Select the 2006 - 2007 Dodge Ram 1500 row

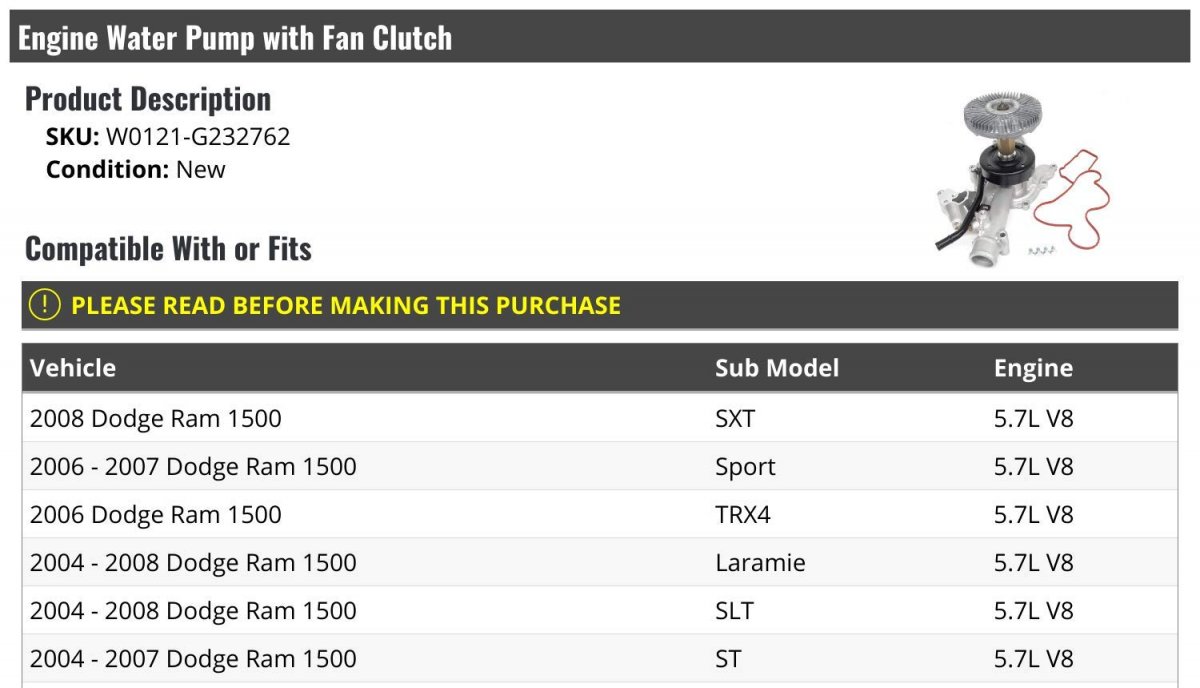[600, 466]
